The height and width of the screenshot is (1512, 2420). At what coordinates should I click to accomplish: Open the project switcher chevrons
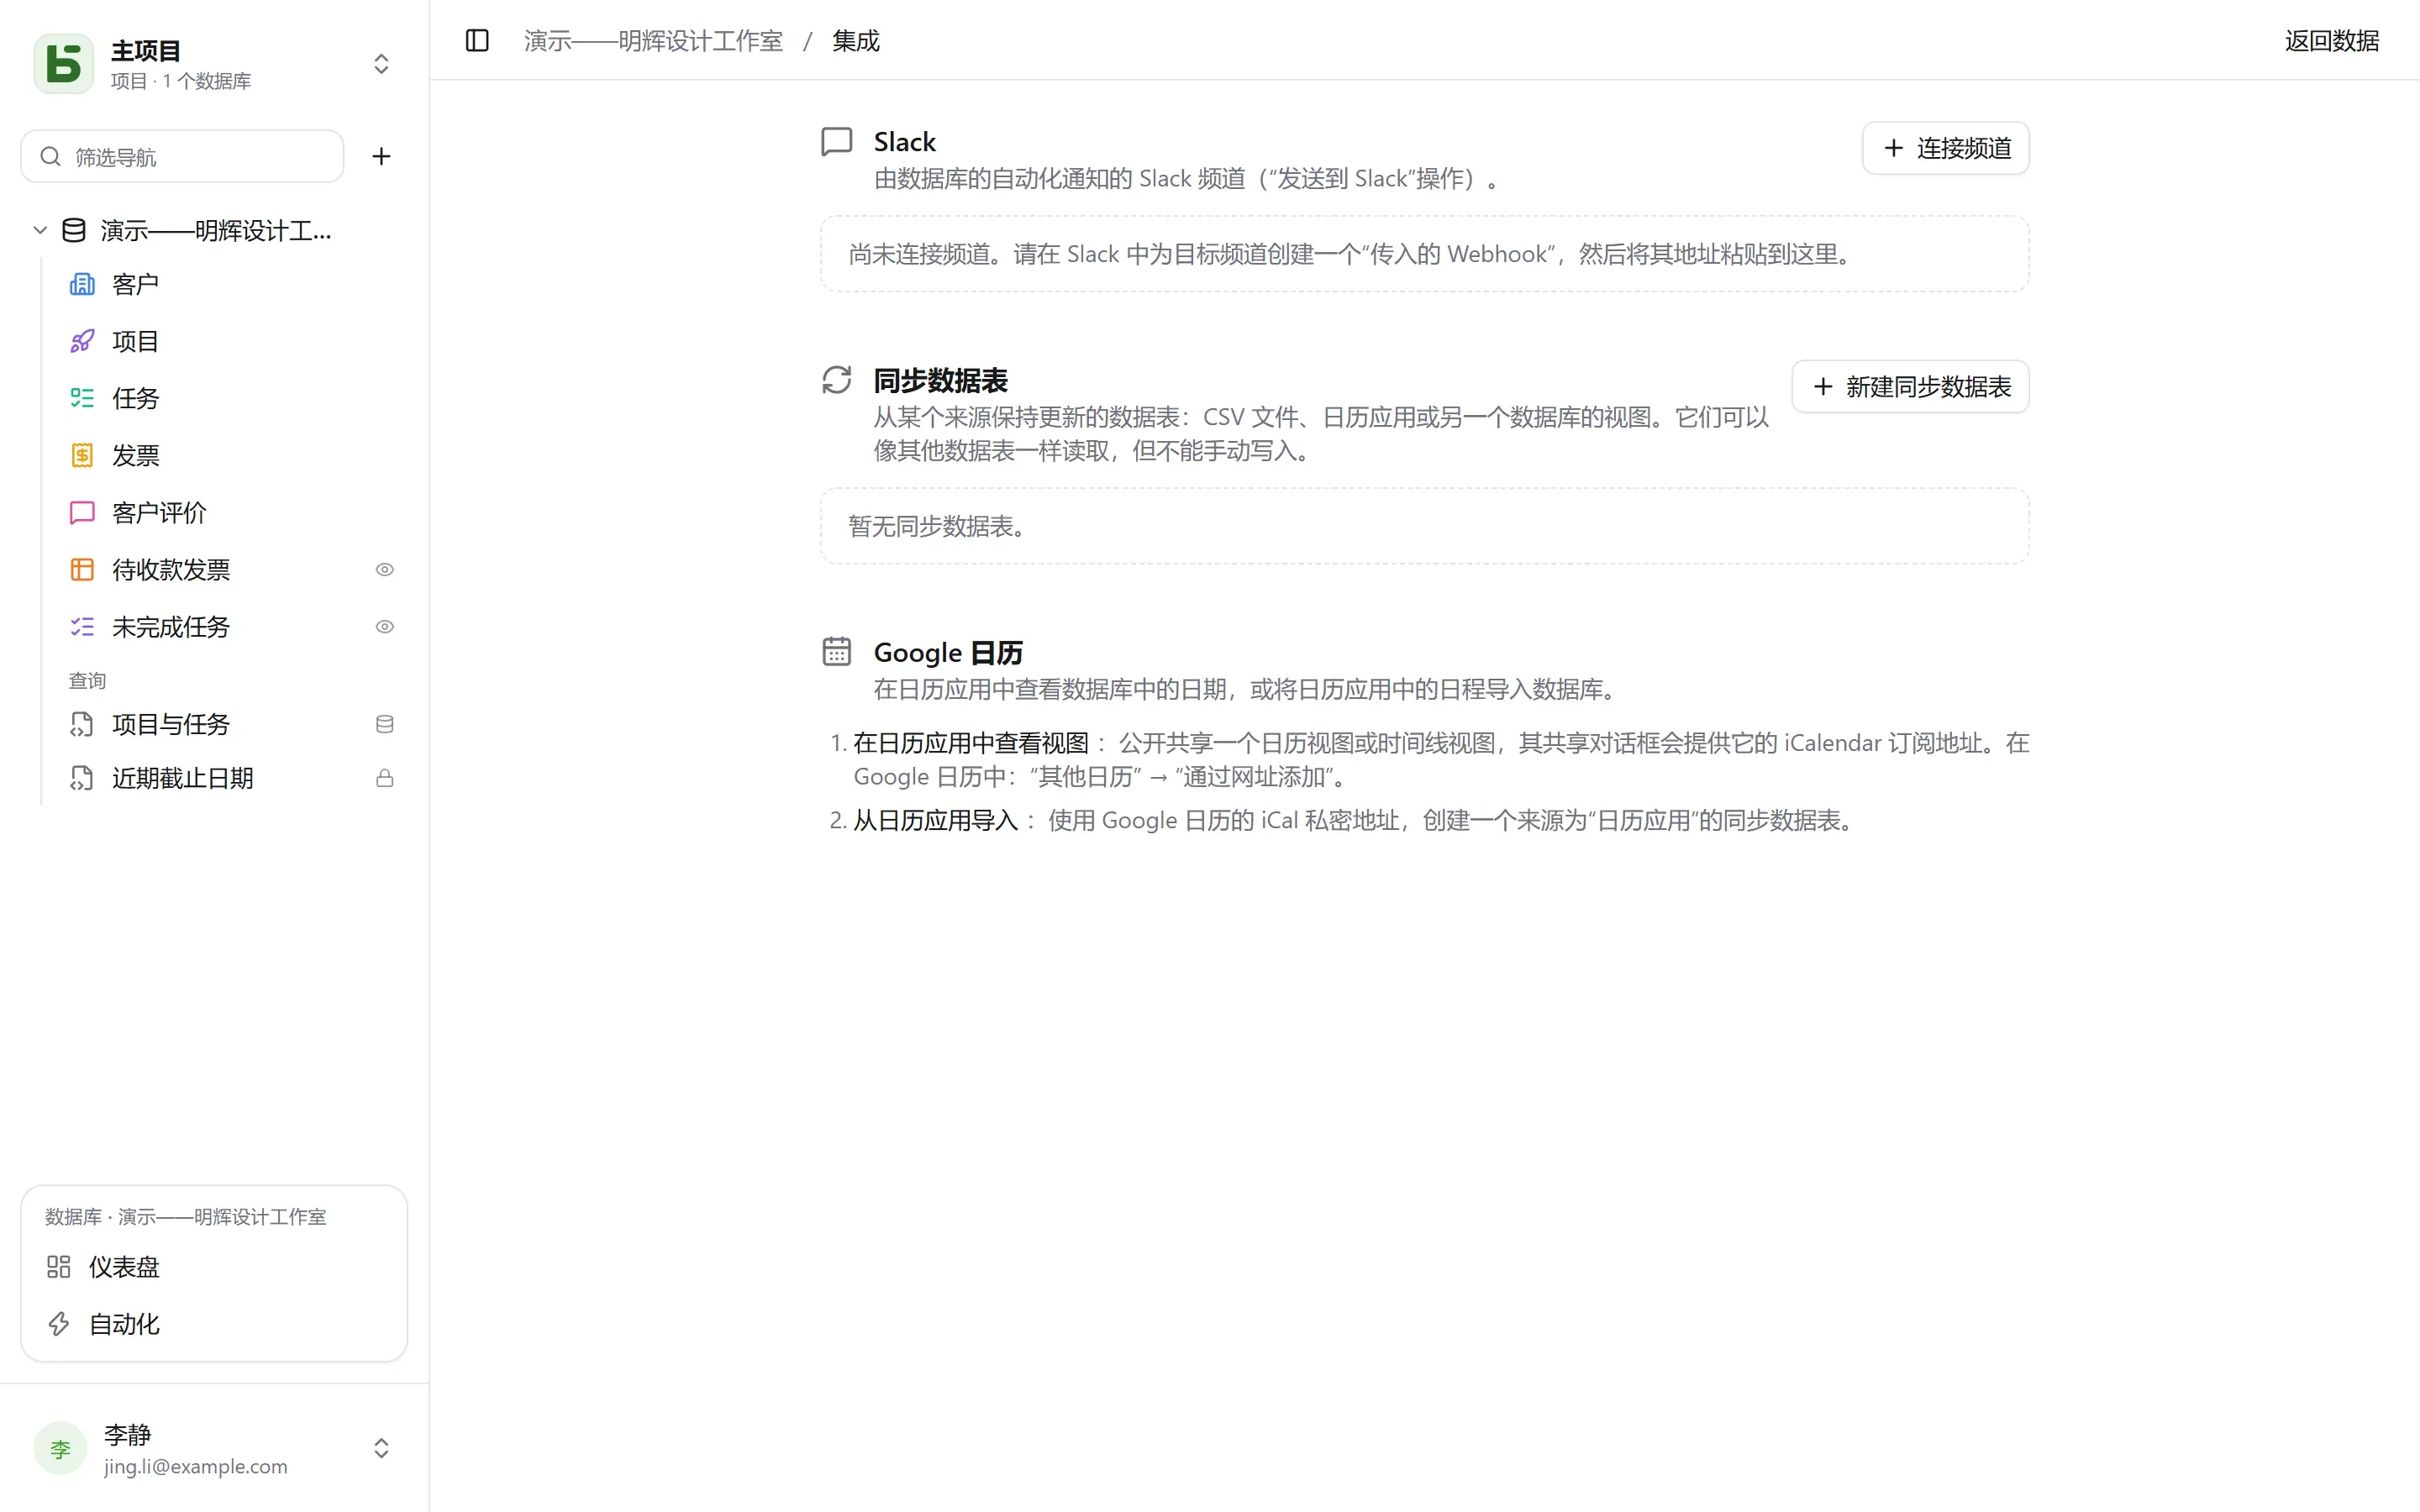[x=381, y=64]
